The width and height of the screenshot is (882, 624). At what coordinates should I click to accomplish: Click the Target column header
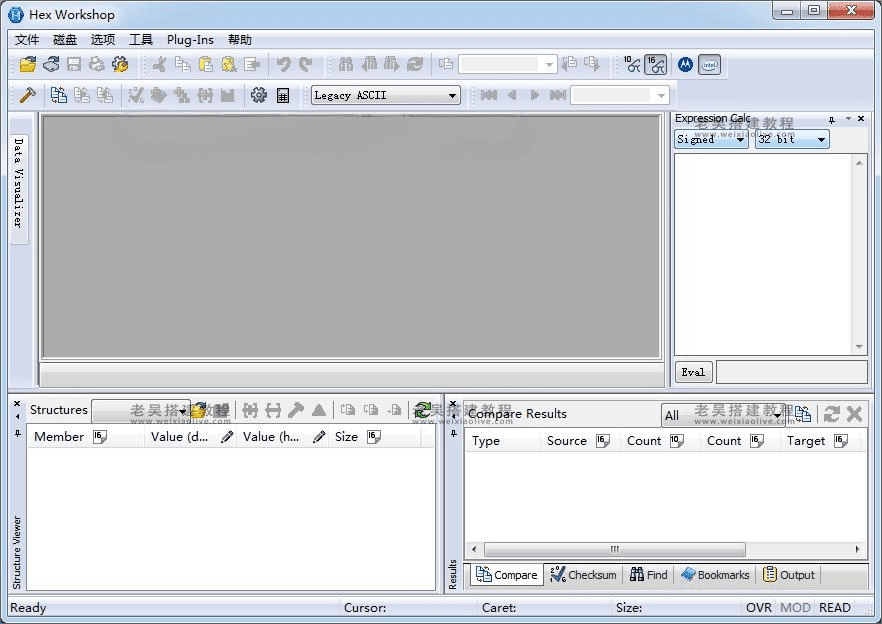[x=820, y=441]
